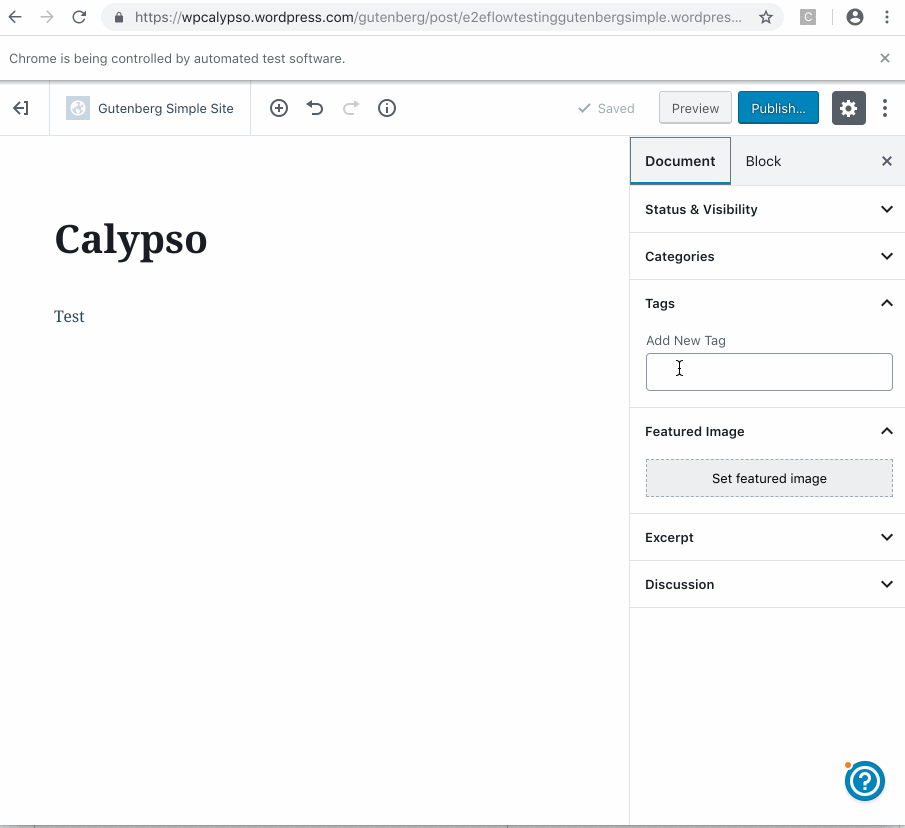Expand the Excerpt panel
905x828 pixels.
click(x=768, y=537)
